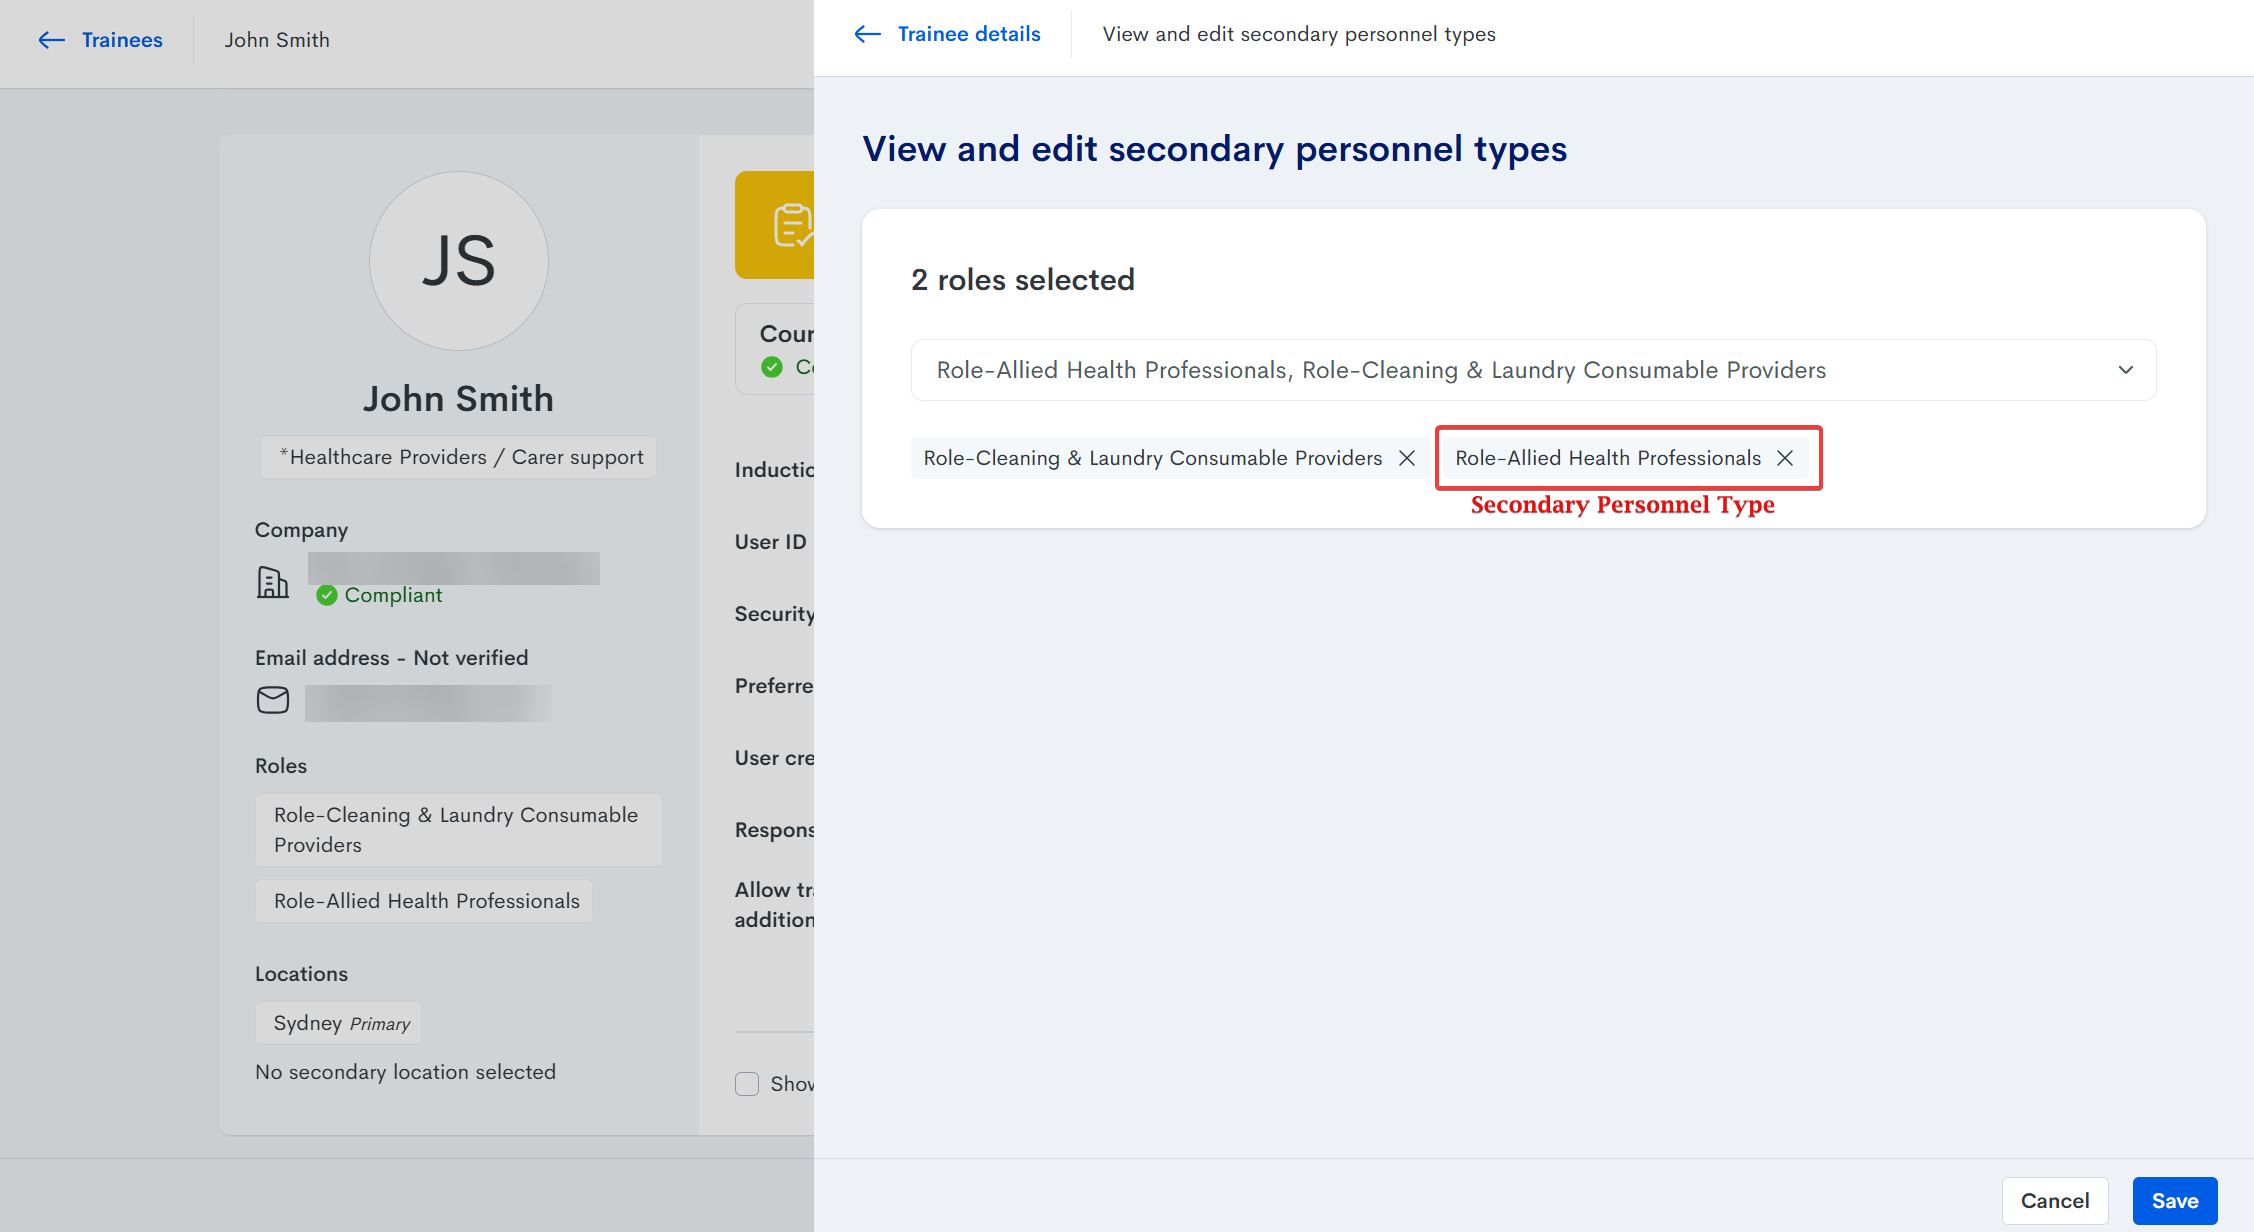Screen dimensions: 2254x1232
Task: Save the secondary personnel types
Action: (x=2174, y=1201)
